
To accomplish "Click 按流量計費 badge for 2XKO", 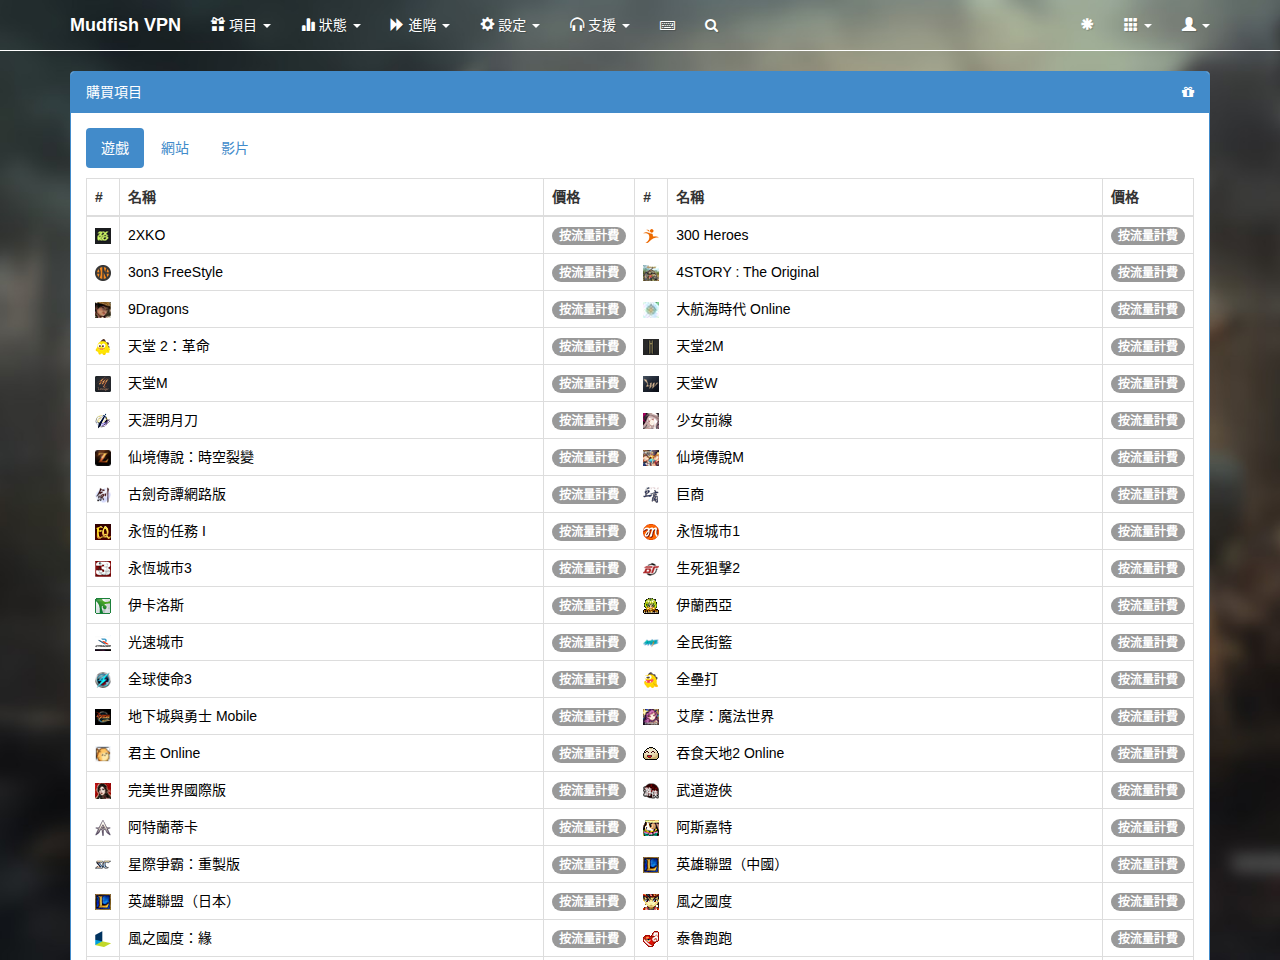I will point(589,236).
